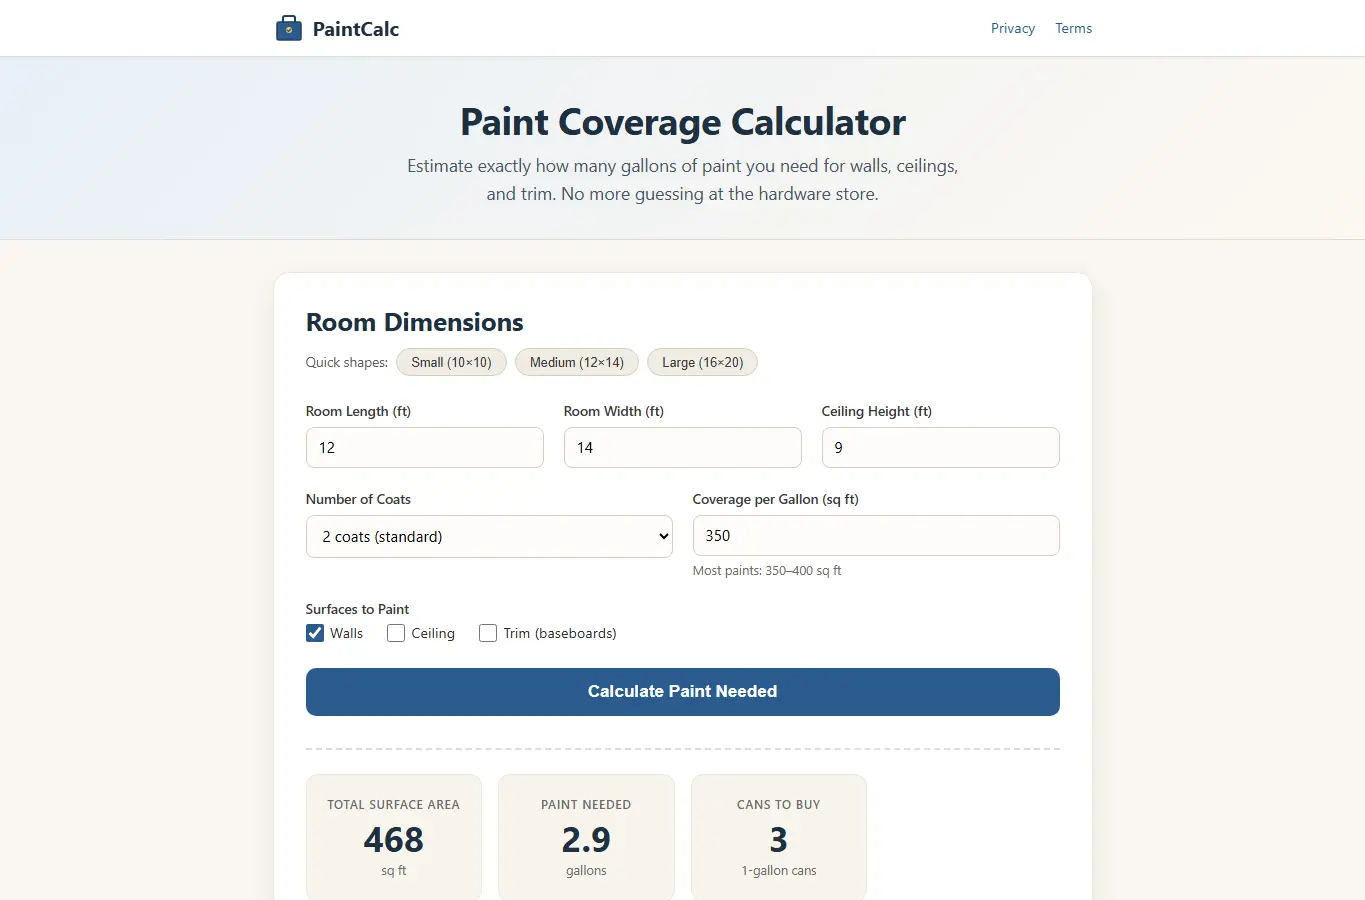This screenshot has width=1365, height=900.
Task: Click the 'CANS TO BUY' card label
Action: [x=779, y=805]
